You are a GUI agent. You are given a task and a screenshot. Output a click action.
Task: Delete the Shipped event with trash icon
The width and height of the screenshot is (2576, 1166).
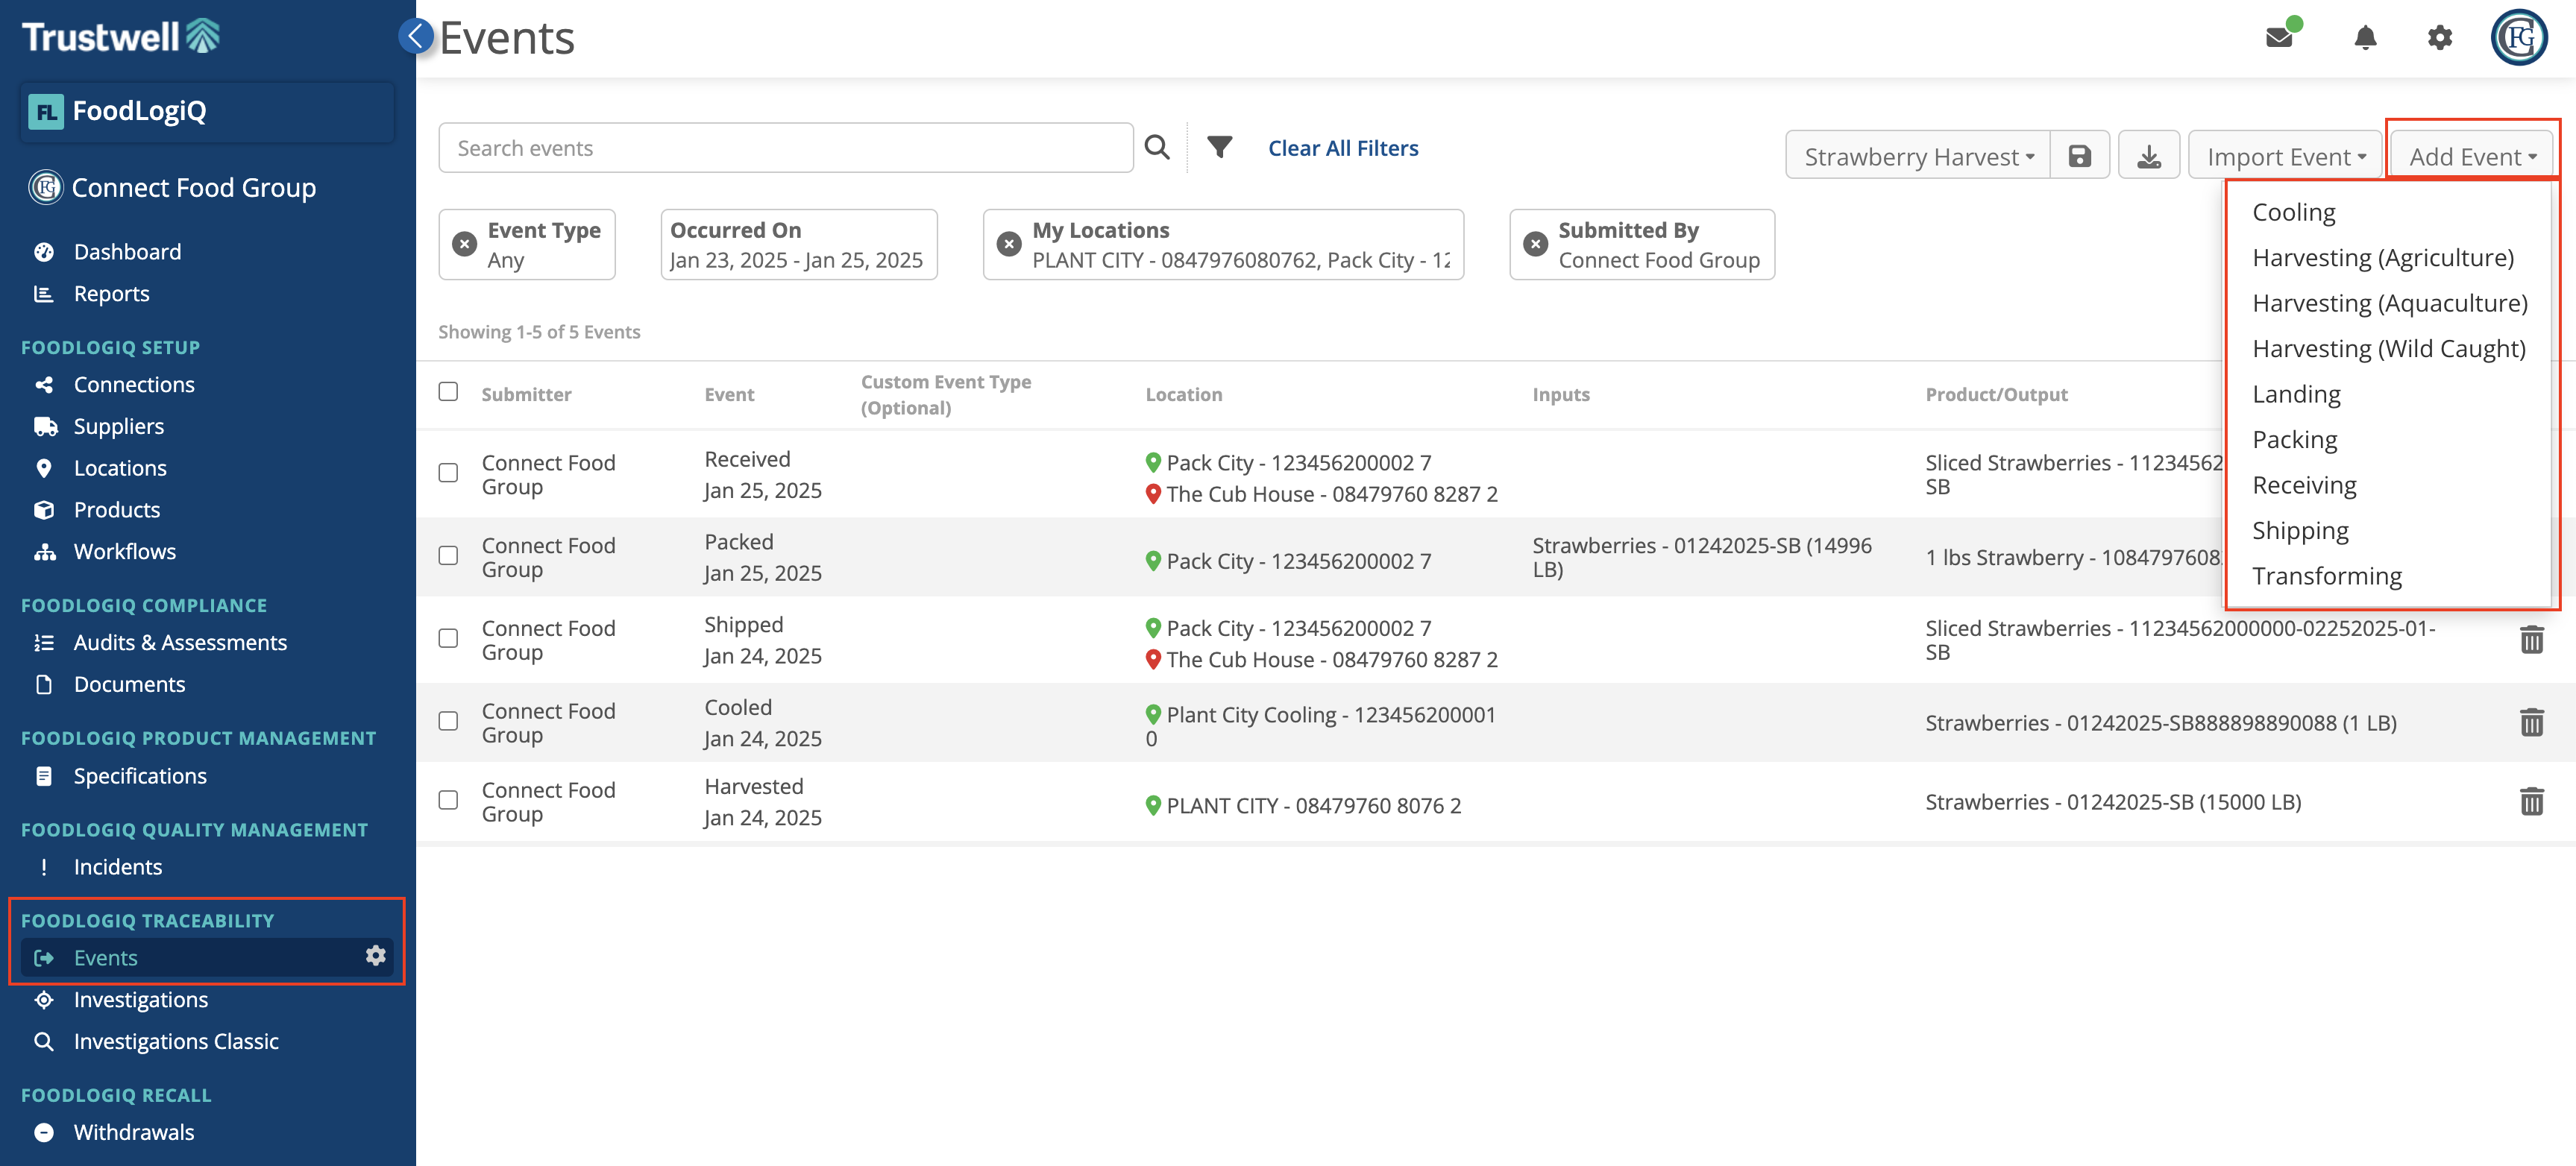2531,639
